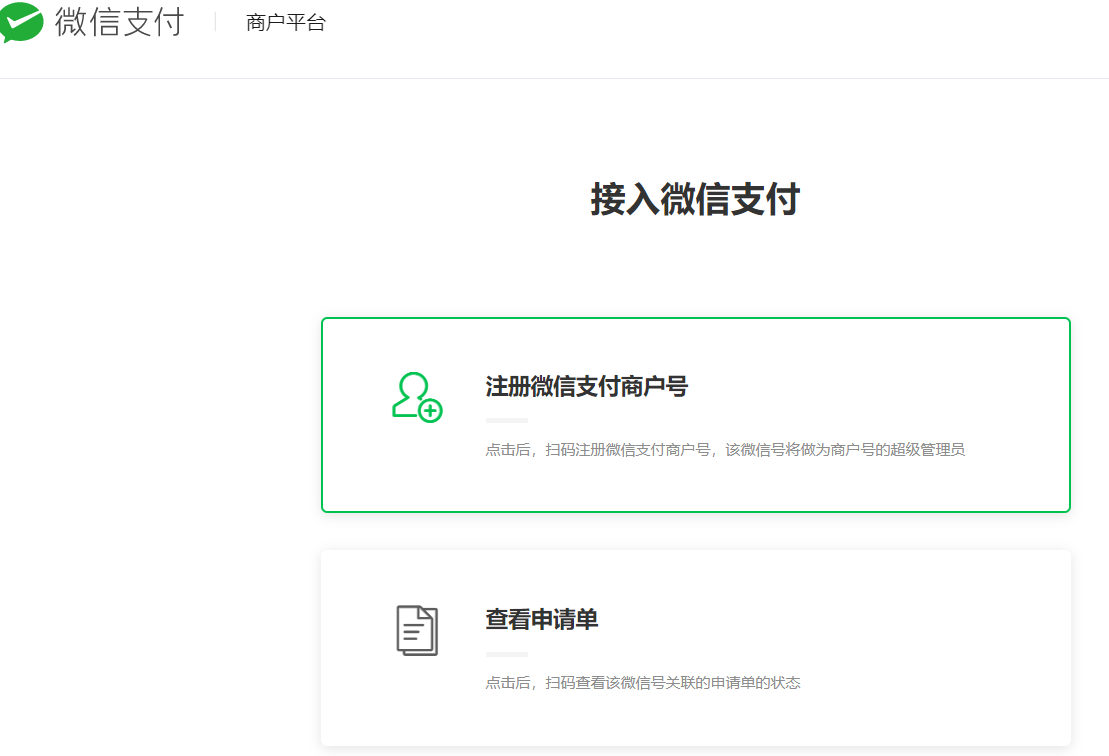
Task: Click the text lines inside the document icon
Action: click(x=412, y=633)
